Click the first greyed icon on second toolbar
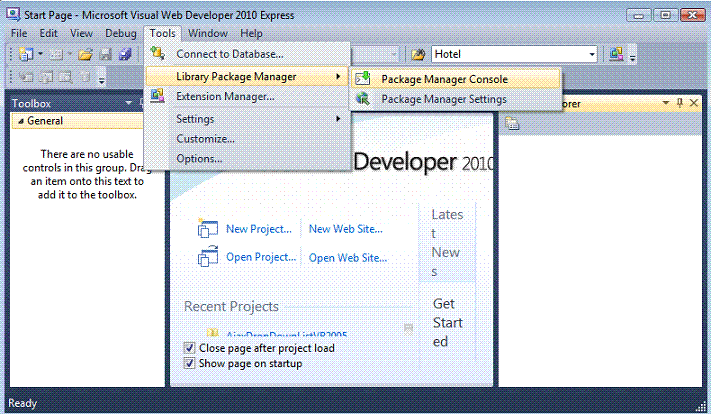711x414 pixels. [26, 77]
